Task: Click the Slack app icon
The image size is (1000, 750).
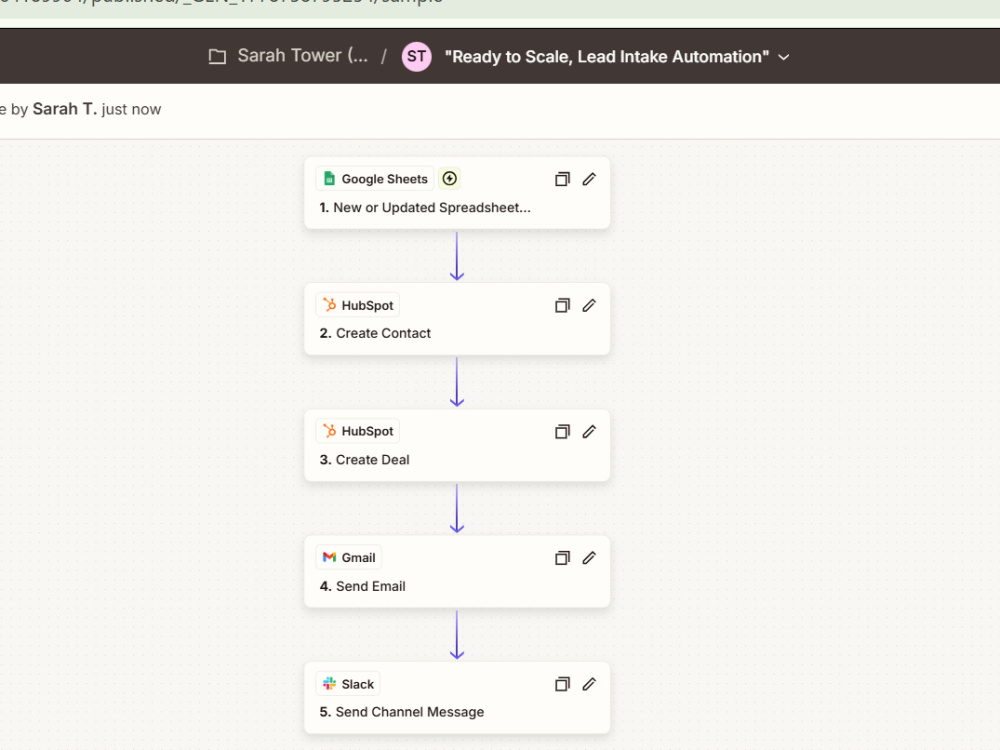Action: coord(329,684)
